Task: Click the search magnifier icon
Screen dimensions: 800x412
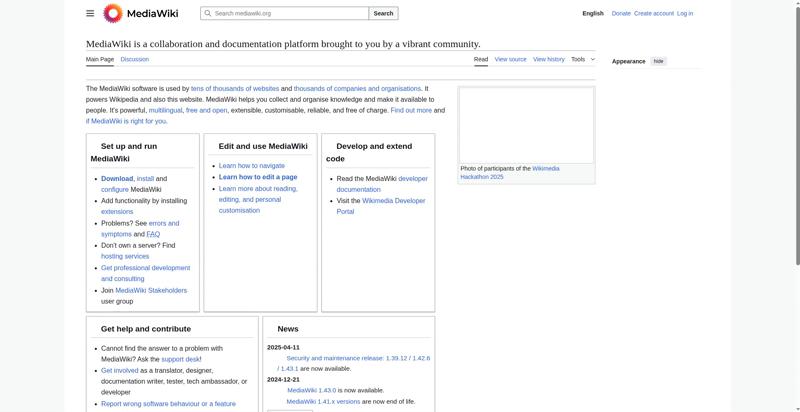Action: [208, 13]
